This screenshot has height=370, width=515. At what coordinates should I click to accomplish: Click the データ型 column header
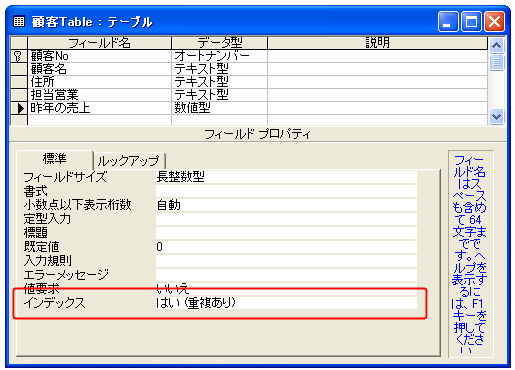[219, 43]
